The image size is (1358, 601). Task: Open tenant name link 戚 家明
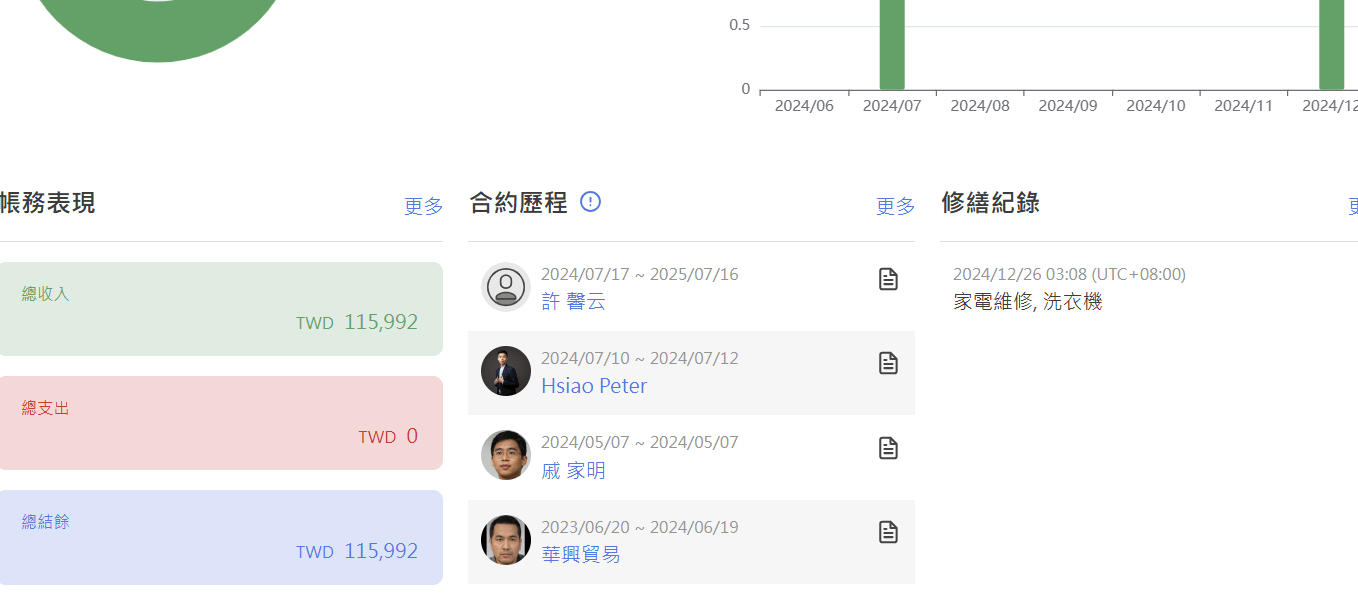[573, 471]
